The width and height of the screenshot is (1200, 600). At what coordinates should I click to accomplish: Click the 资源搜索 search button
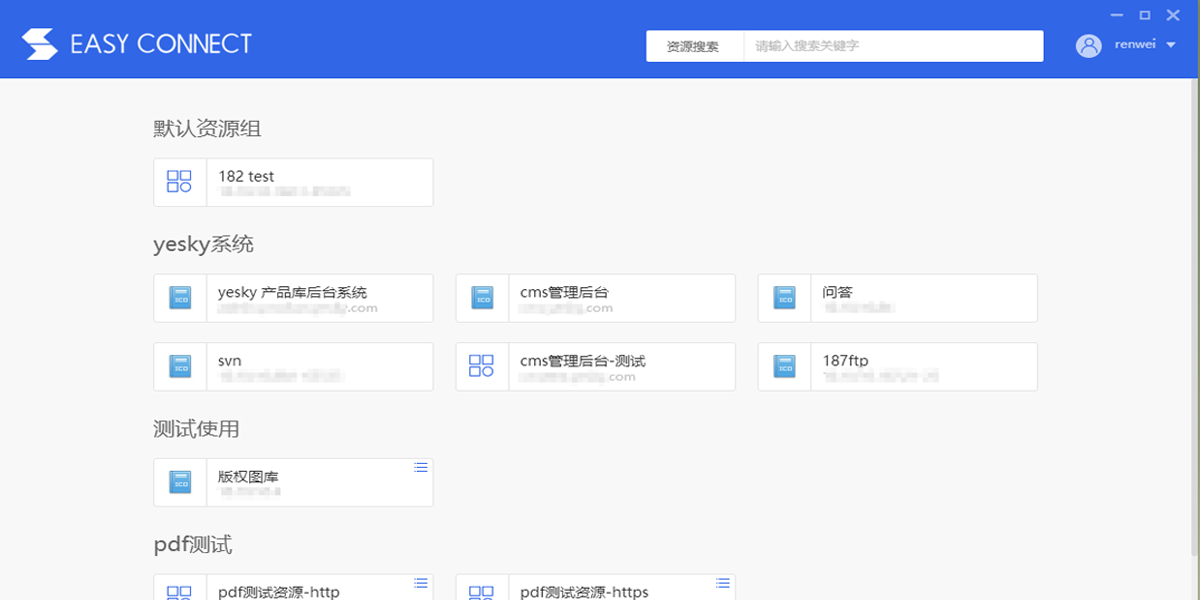(694, 46)
